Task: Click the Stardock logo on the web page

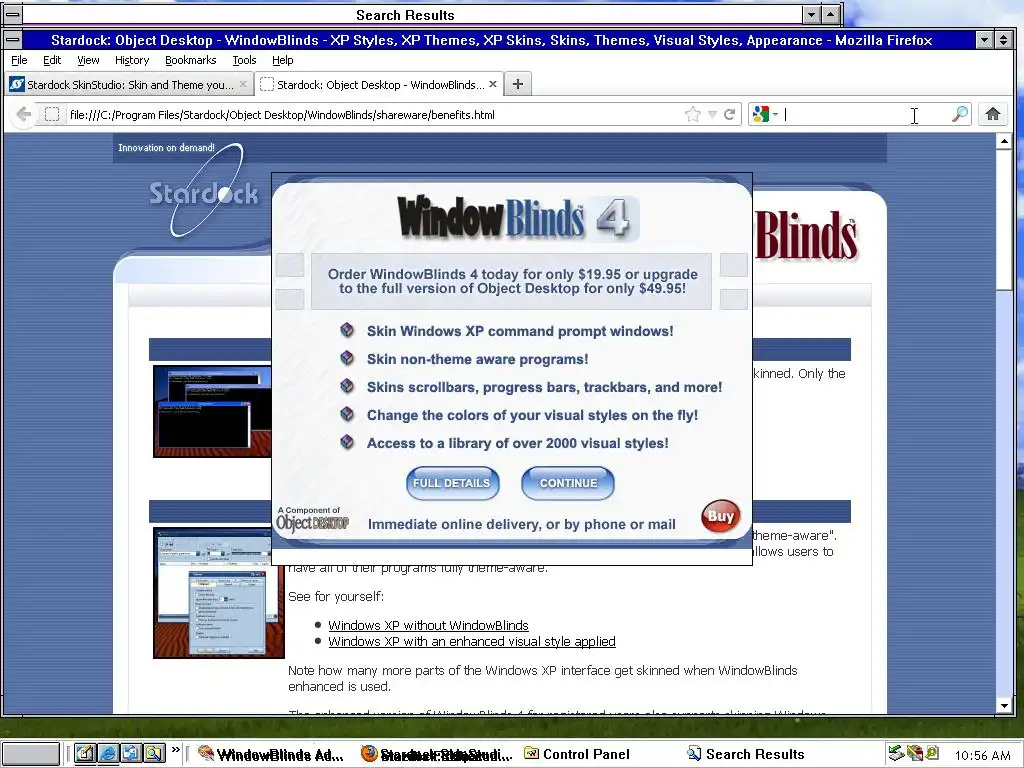Action: point(204,191)
